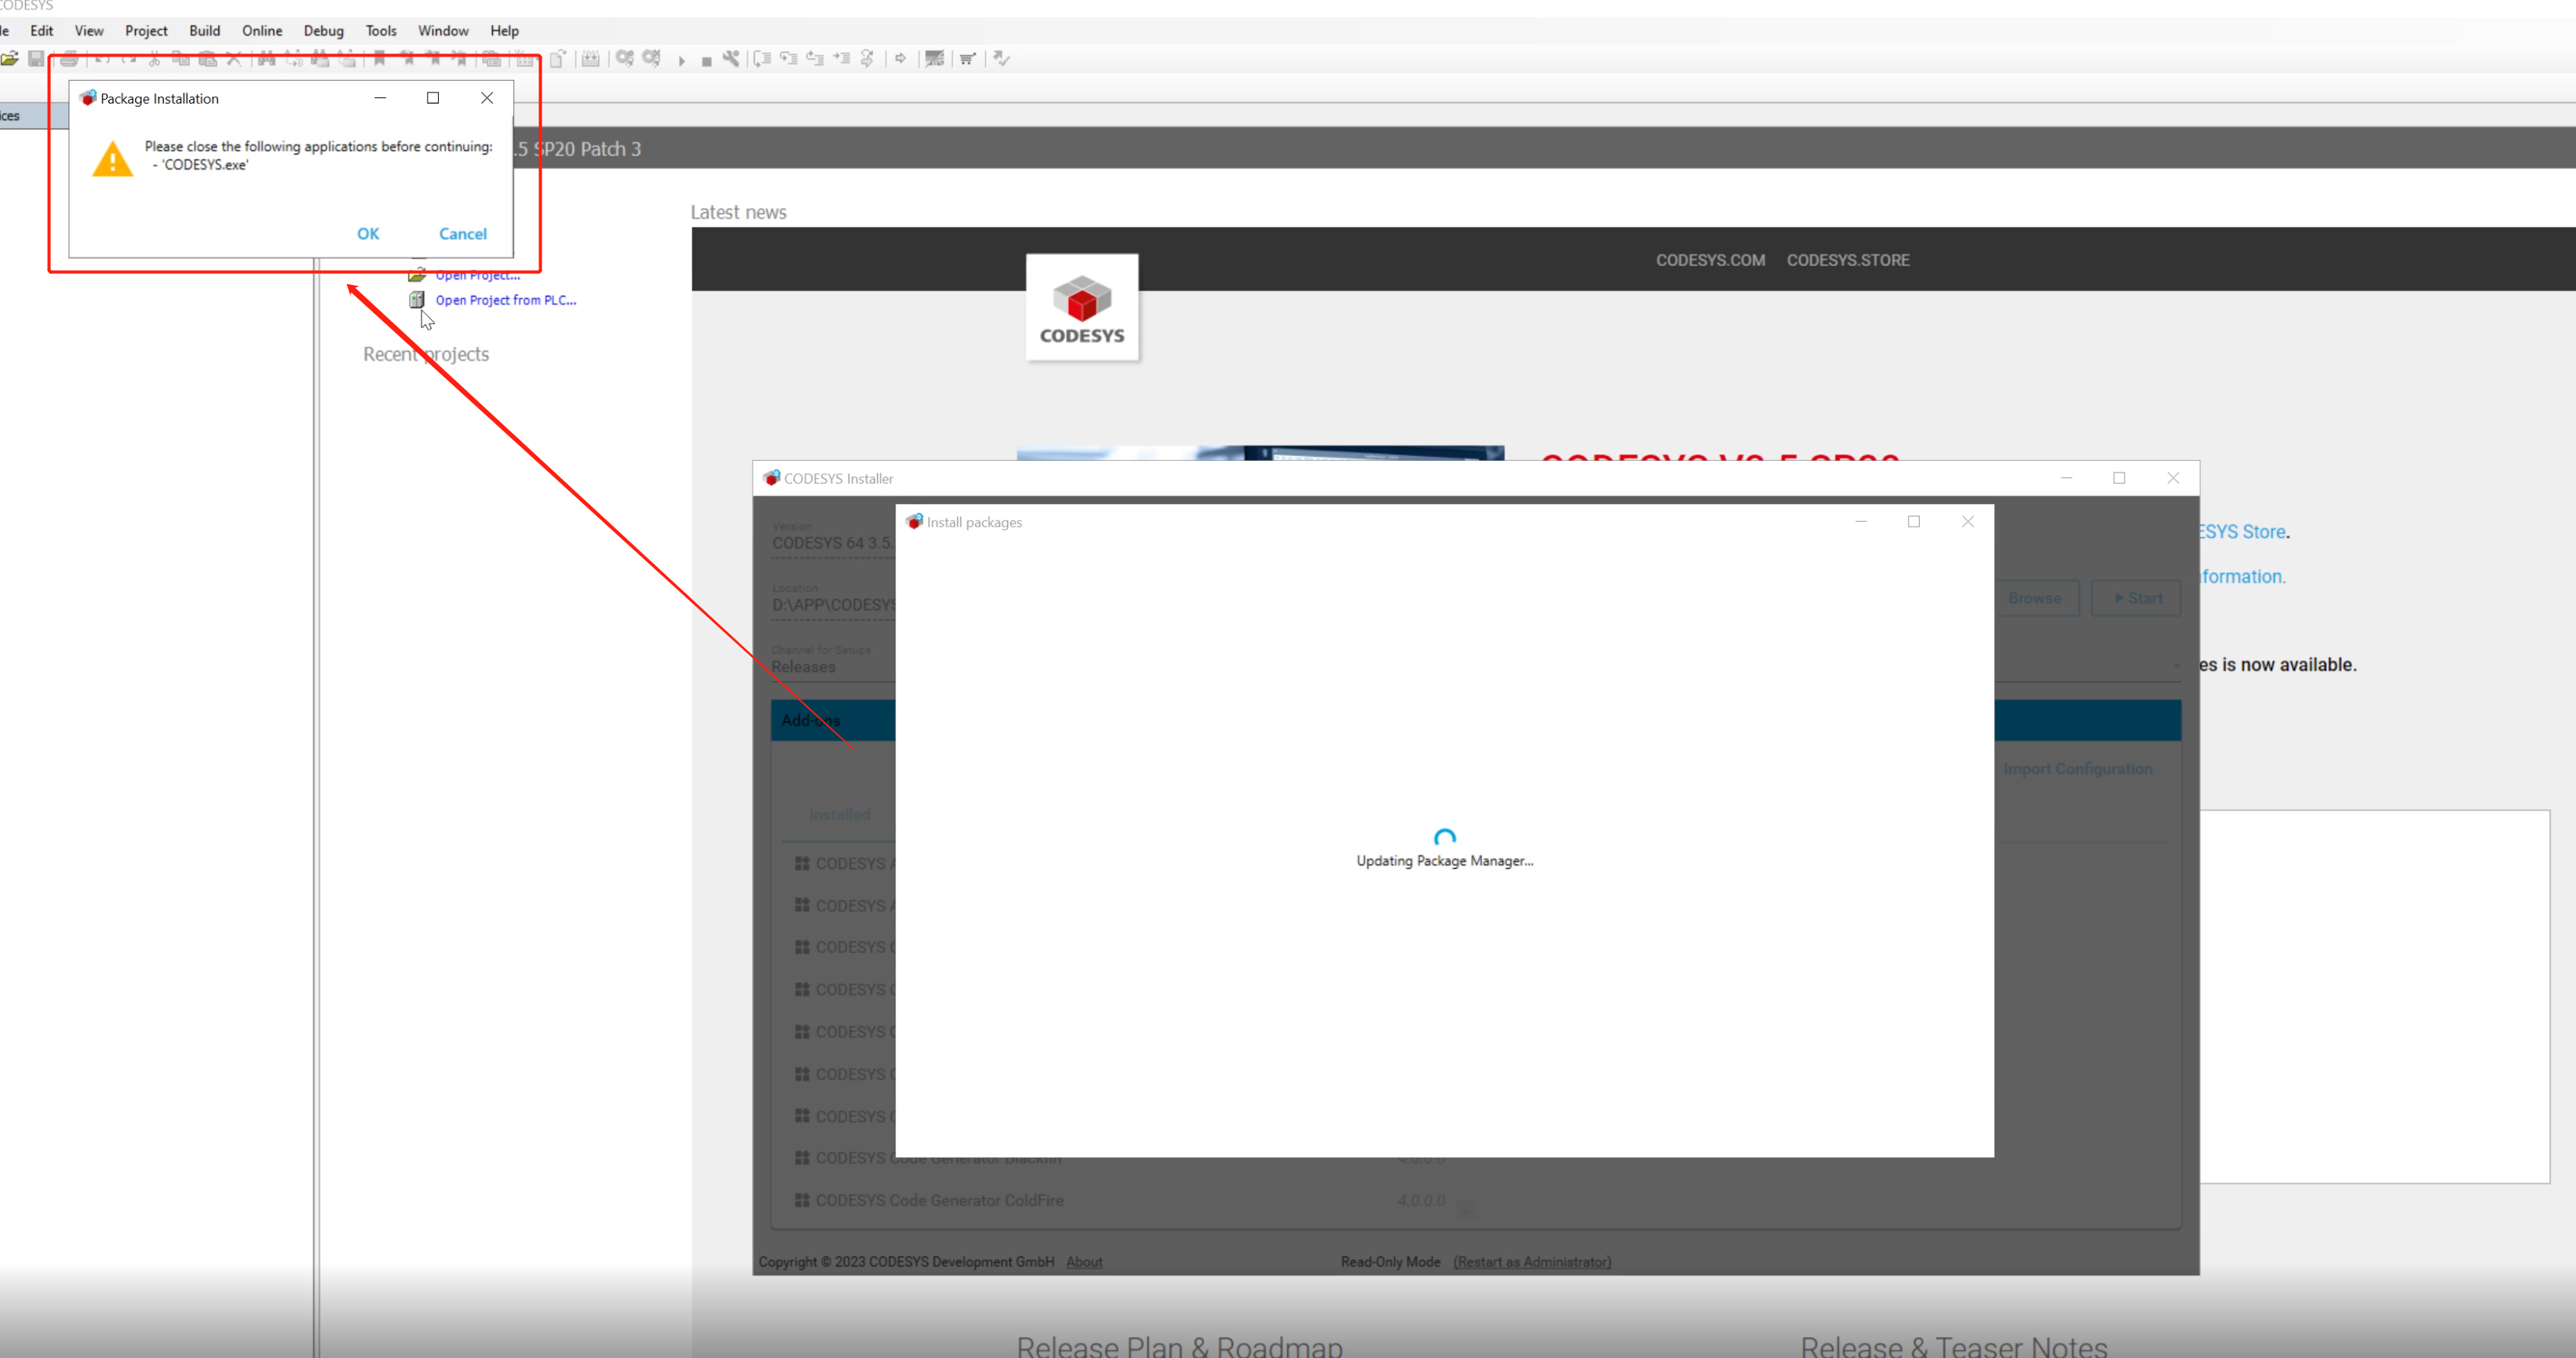
Task: Confirm with OK in Package Installation dialog
Action: click(368, 234)
